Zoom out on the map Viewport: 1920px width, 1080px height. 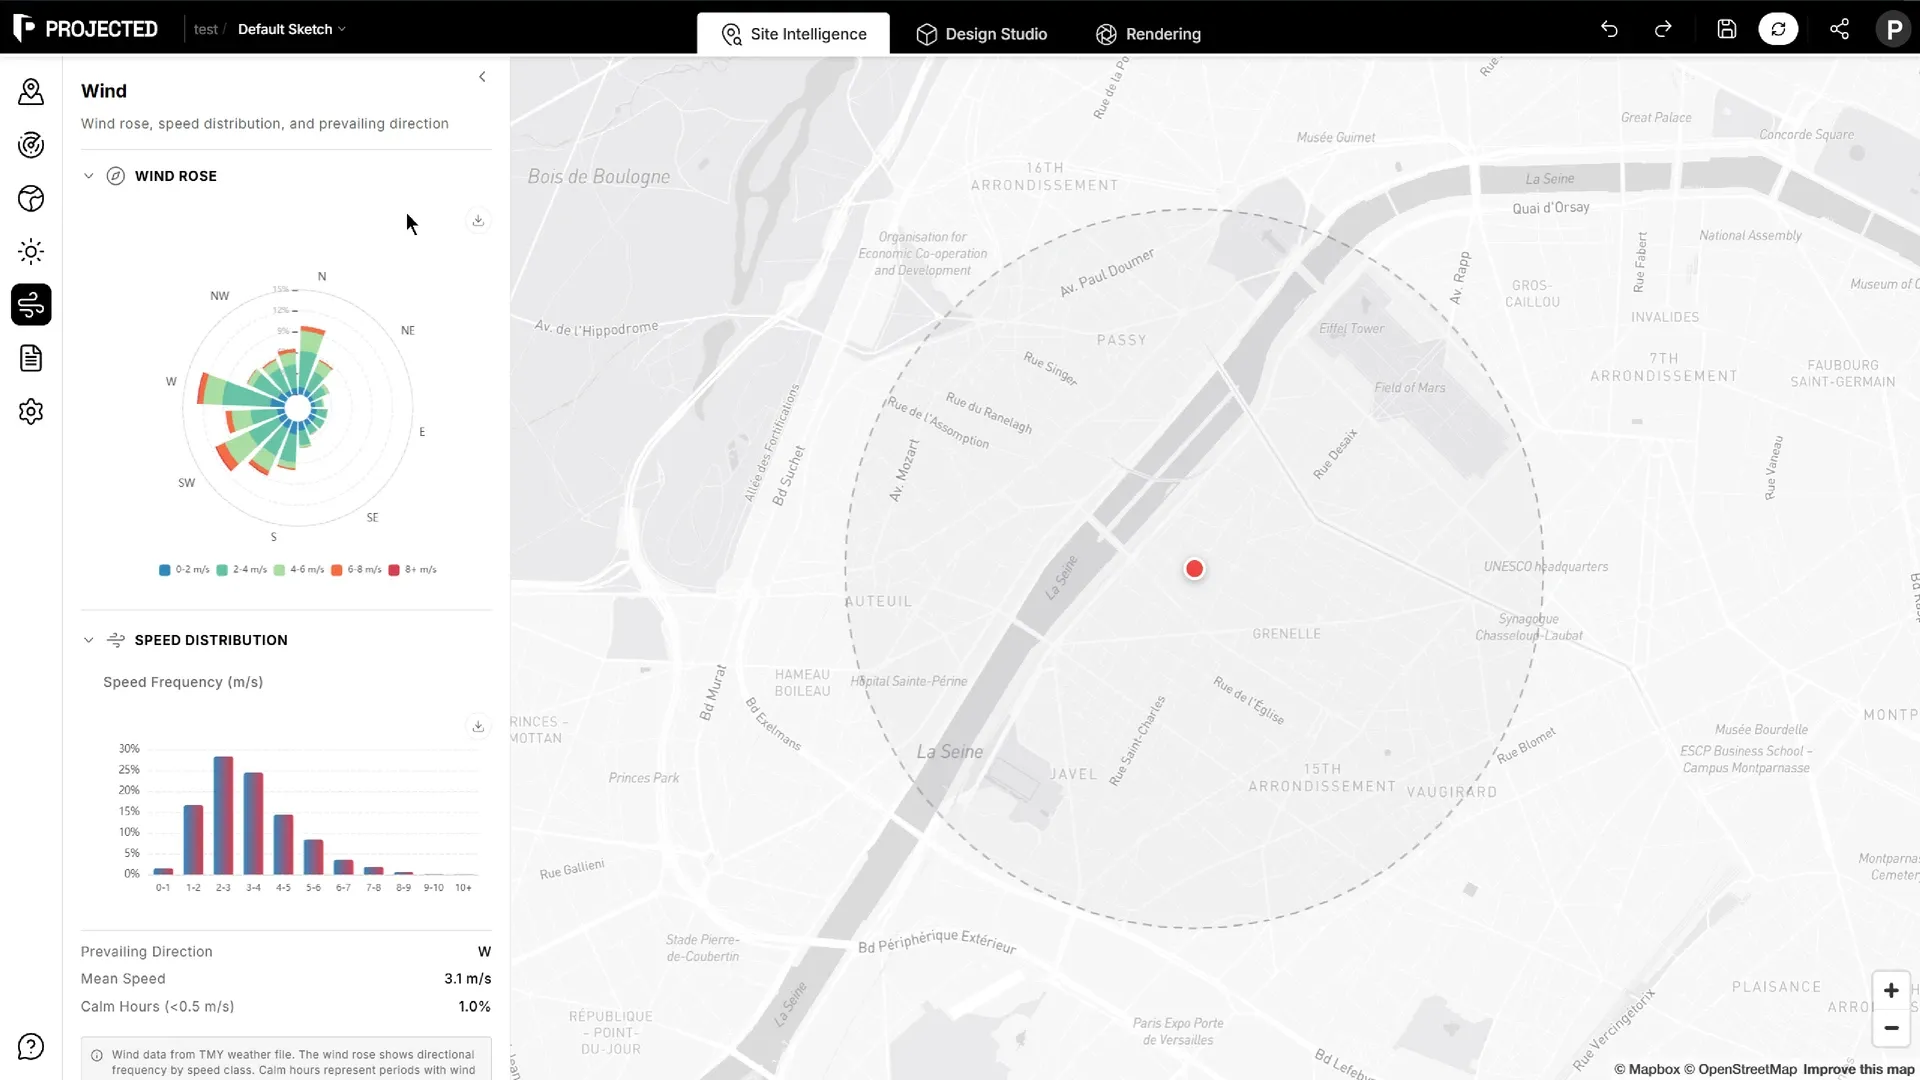point(1891,1028)
